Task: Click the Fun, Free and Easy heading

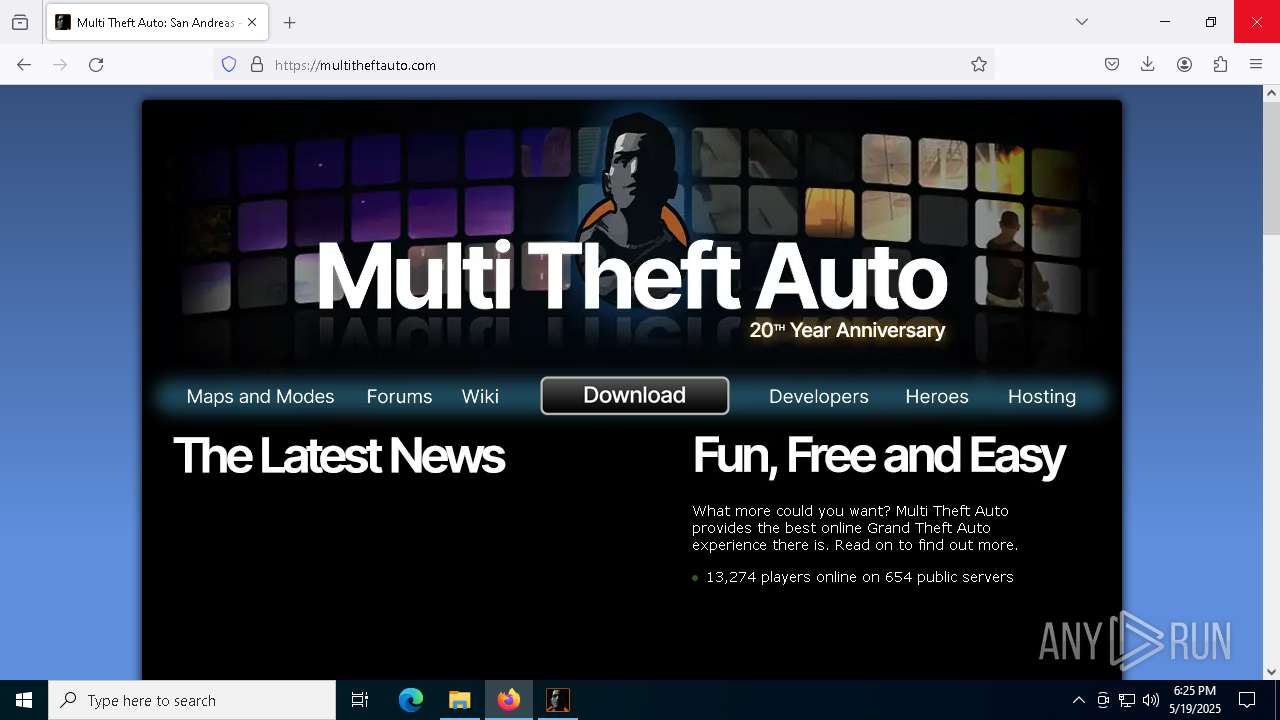Action: coord(878,456)
